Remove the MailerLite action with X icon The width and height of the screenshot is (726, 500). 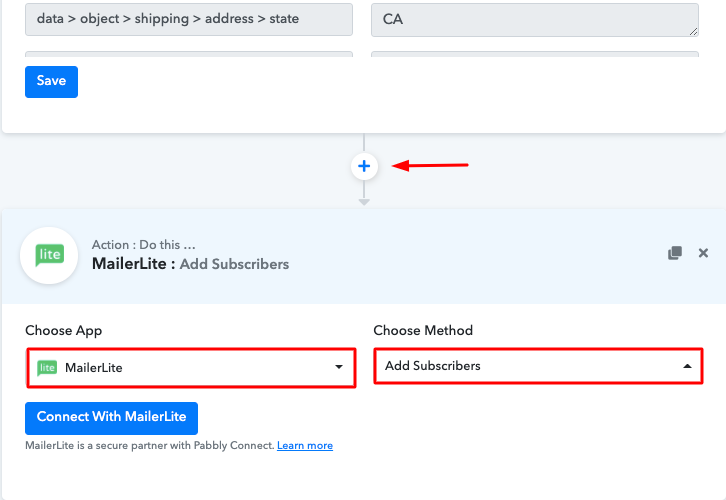pyautogui.click(x=703, y=253)
